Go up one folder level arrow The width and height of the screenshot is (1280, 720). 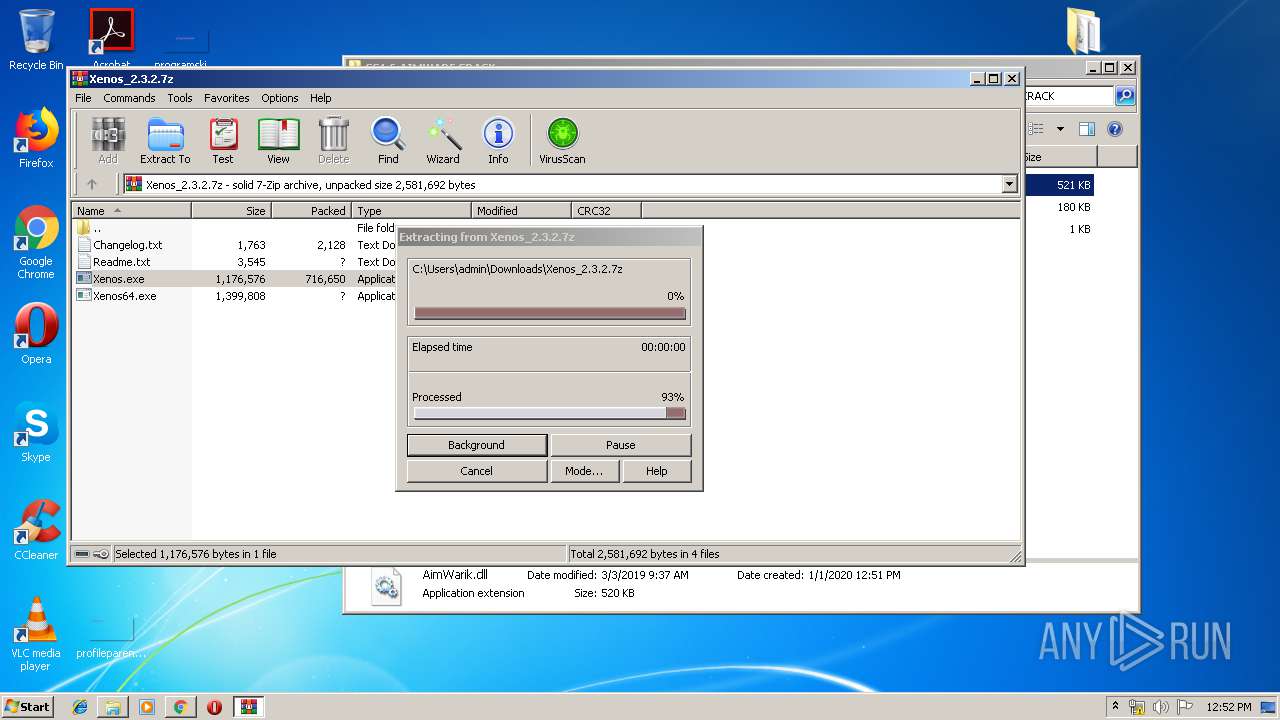coord(92,184)
